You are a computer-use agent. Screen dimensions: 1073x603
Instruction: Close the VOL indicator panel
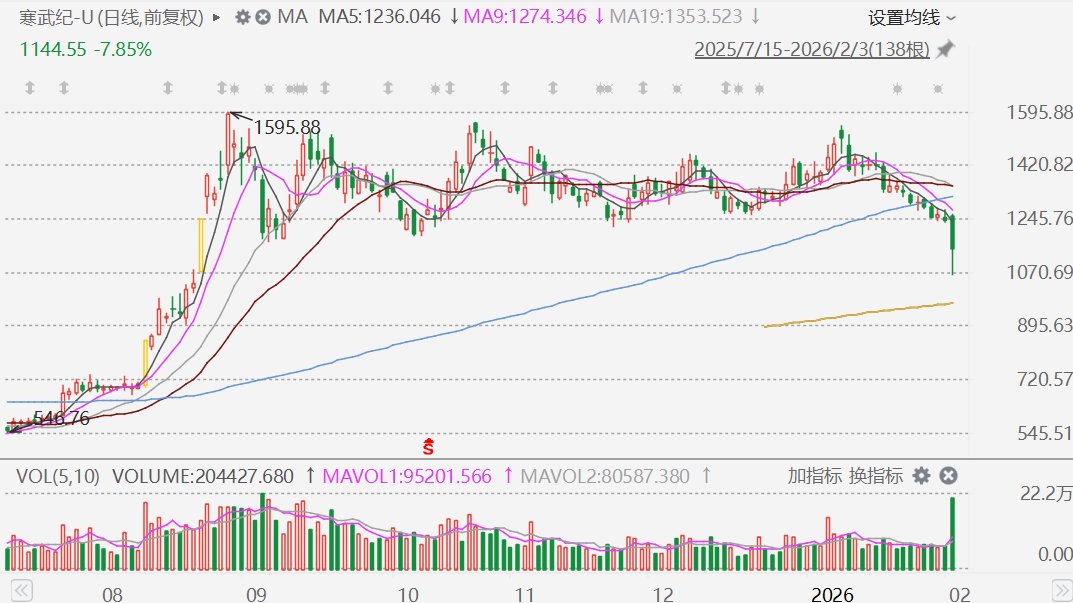pyautogui.click(x=949, y=476)
